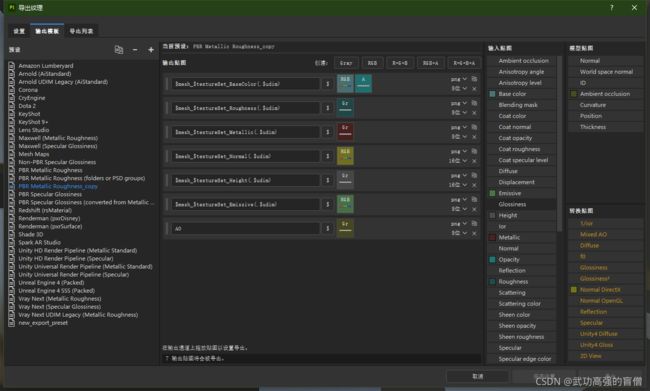Open bit depth dropdown for AO map
Screen dimensions: 650x391
pyautogui.click(x=458, y=233)
